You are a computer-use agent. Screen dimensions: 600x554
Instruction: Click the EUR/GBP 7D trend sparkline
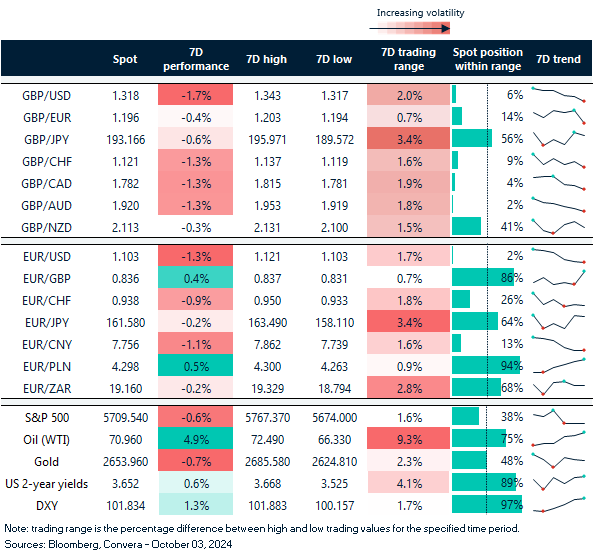pos(558,276)
